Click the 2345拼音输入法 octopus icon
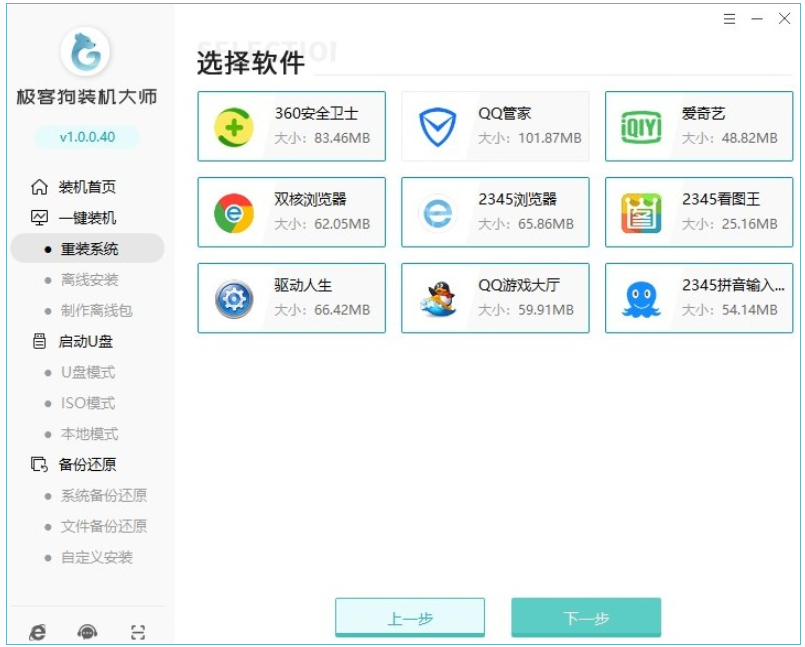 point(641,299)
